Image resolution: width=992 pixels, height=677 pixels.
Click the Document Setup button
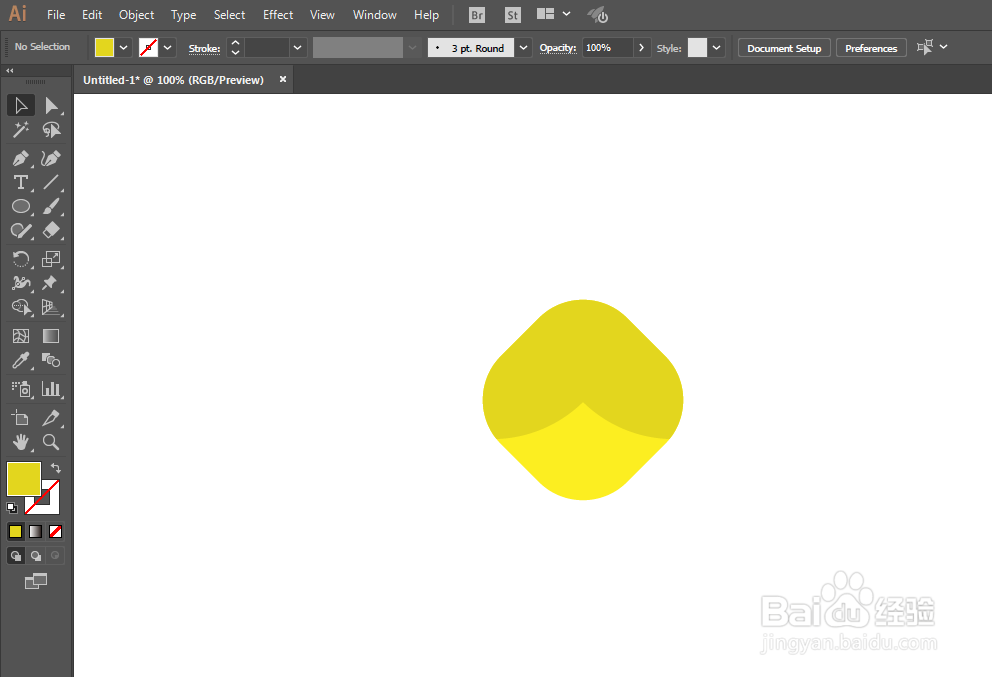click(784, 48)
